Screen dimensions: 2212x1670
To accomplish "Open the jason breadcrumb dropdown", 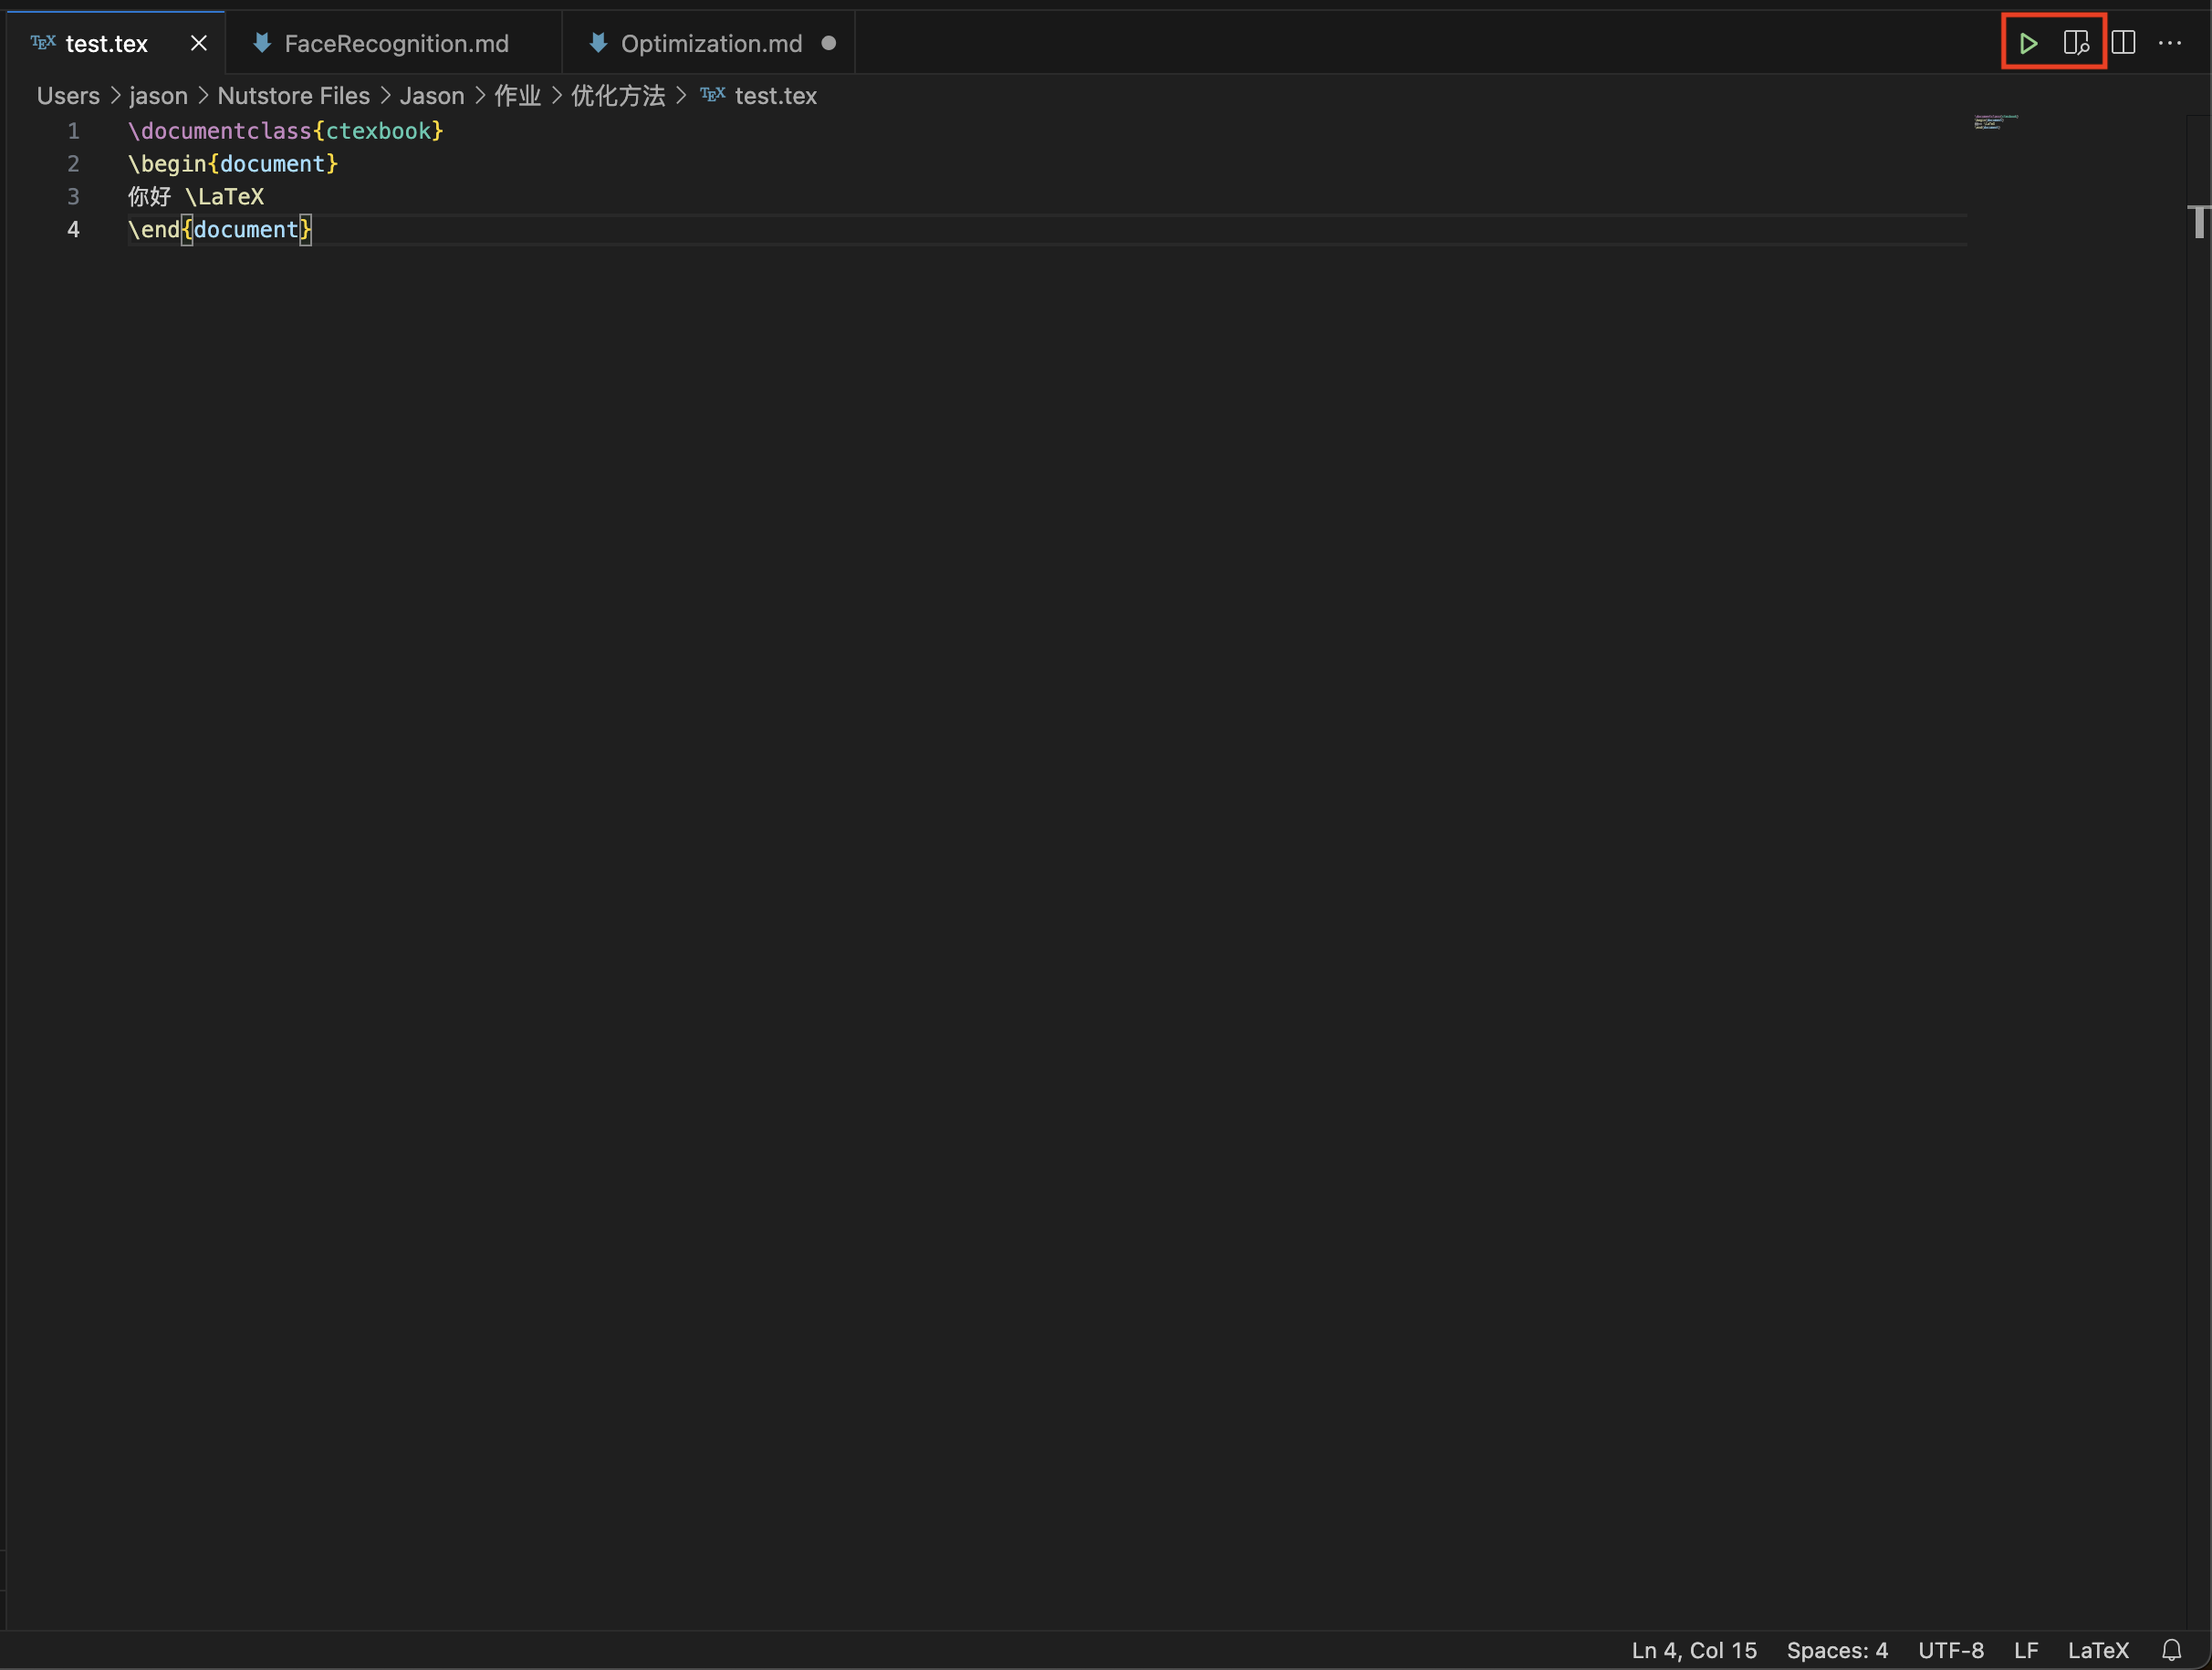I will [x=158, y=96].
